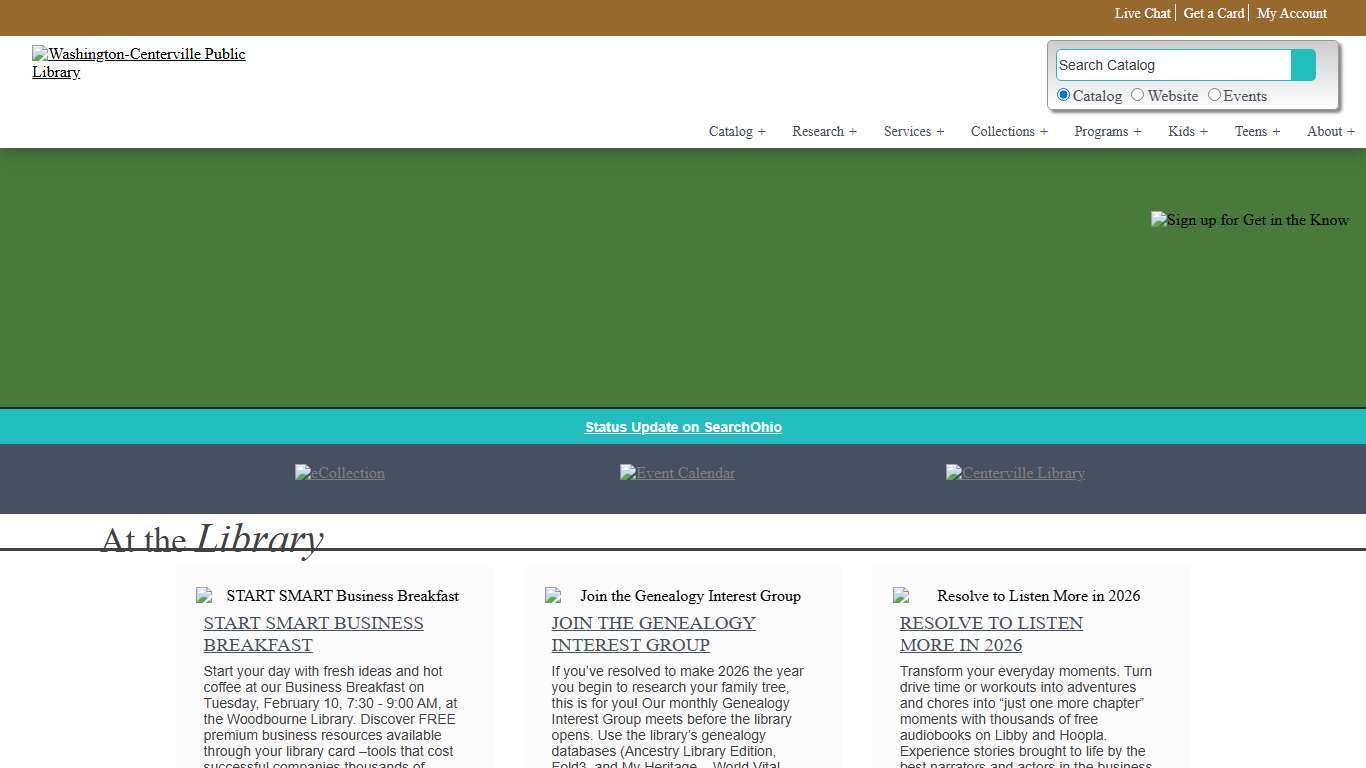1366x768 pixels.
Task: Expand the Collections + menu
Action: [x=1009, y=131]
